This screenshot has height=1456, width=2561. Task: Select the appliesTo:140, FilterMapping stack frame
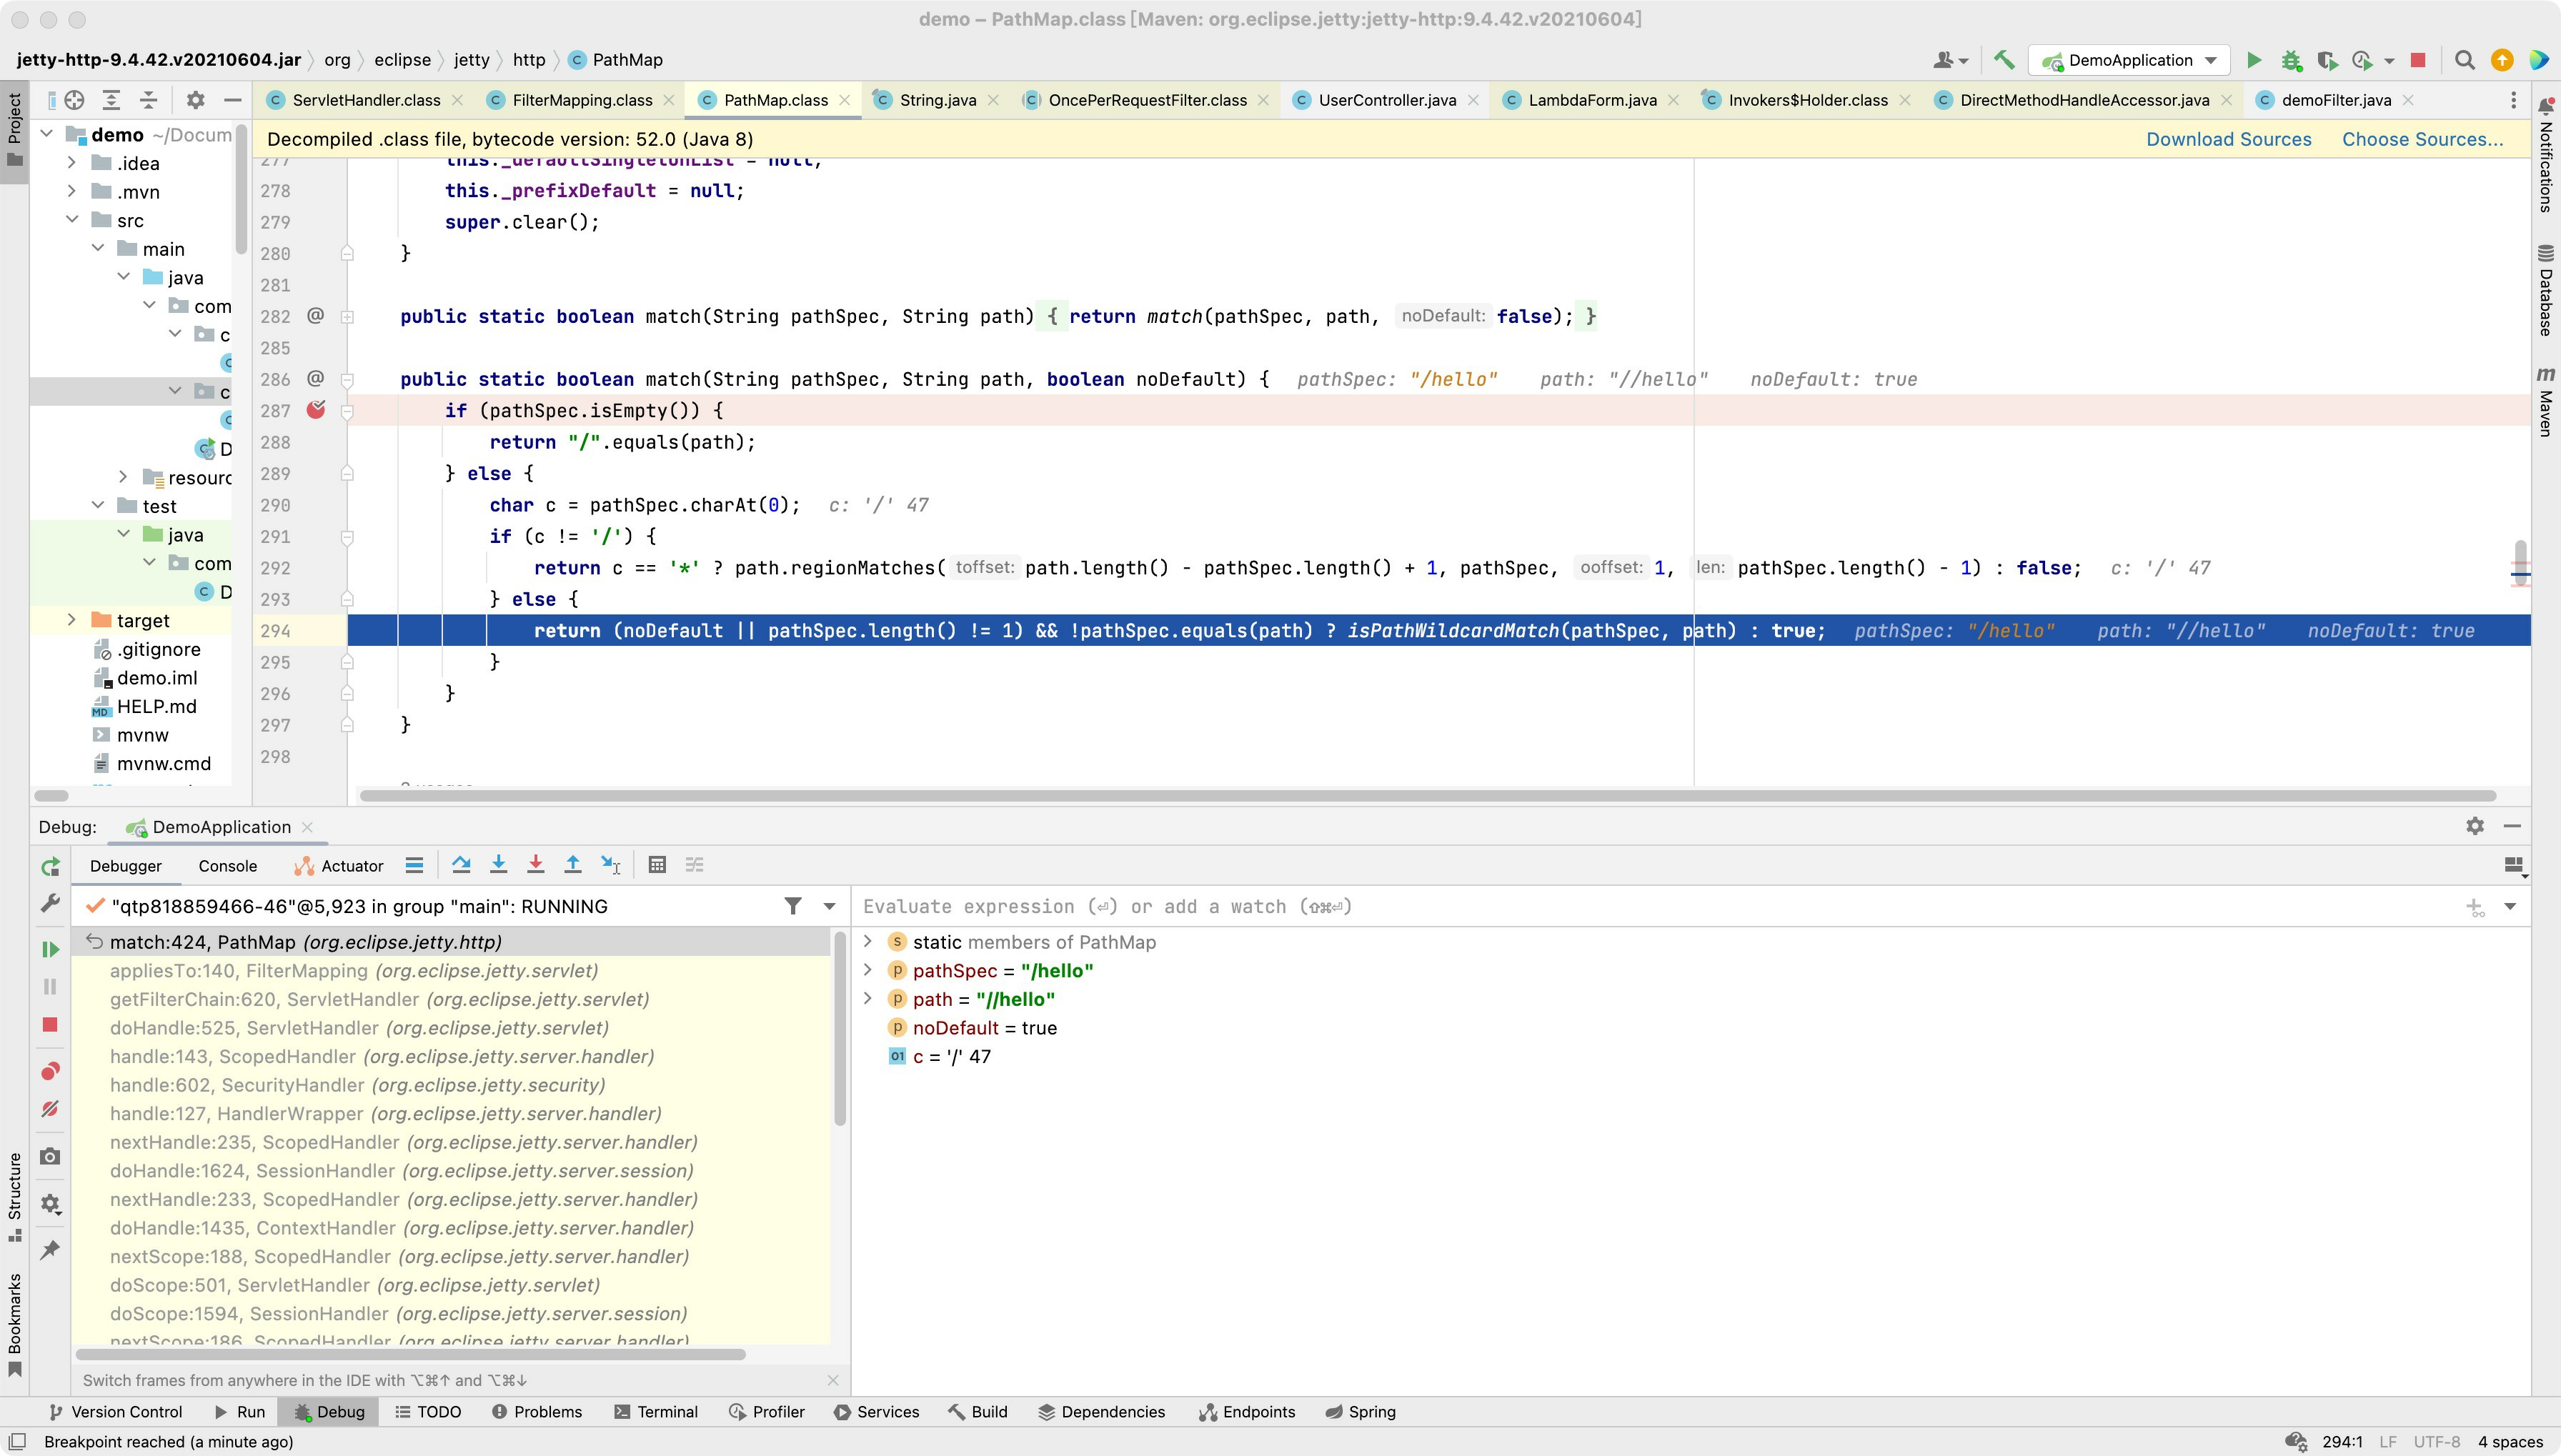[x=451, y=970]
